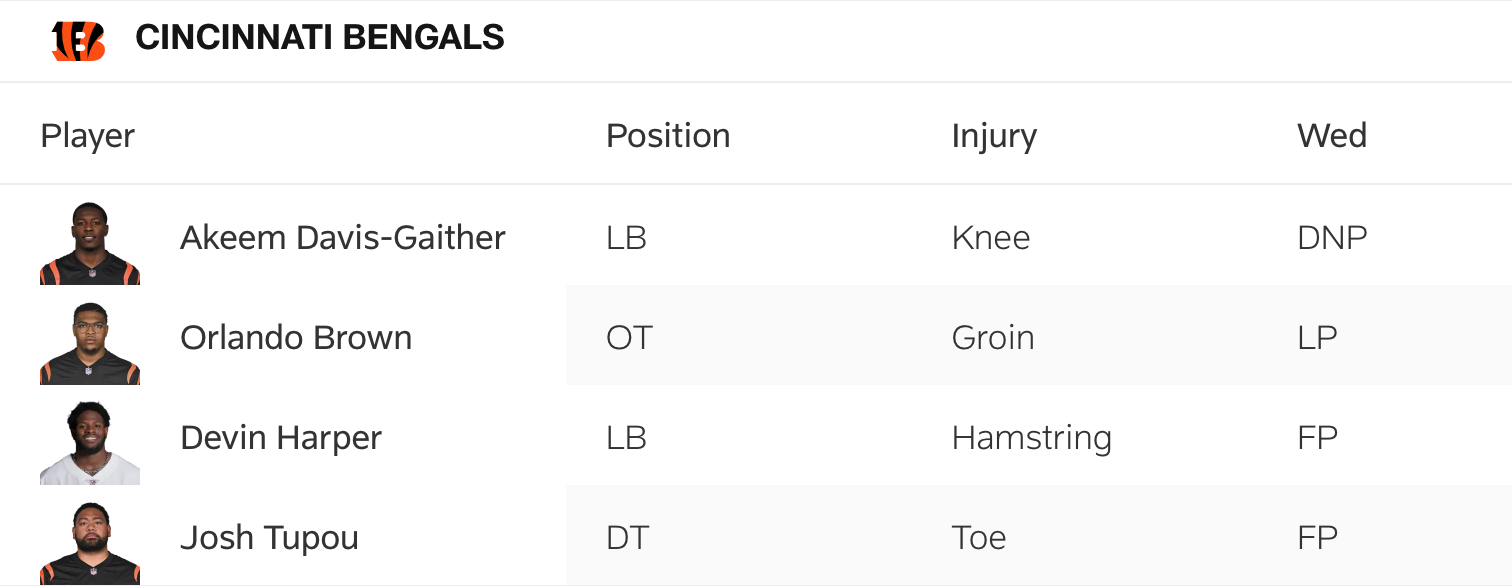Viewport: 1512px width, 586px height.
Task: Click the Groin injury cell
Action: (993, 338)
